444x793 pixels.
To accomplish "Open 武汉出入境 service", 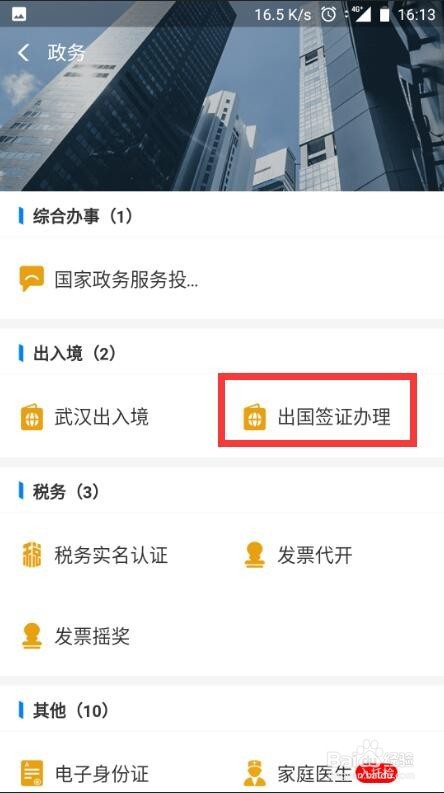I will tap(102, 417).
